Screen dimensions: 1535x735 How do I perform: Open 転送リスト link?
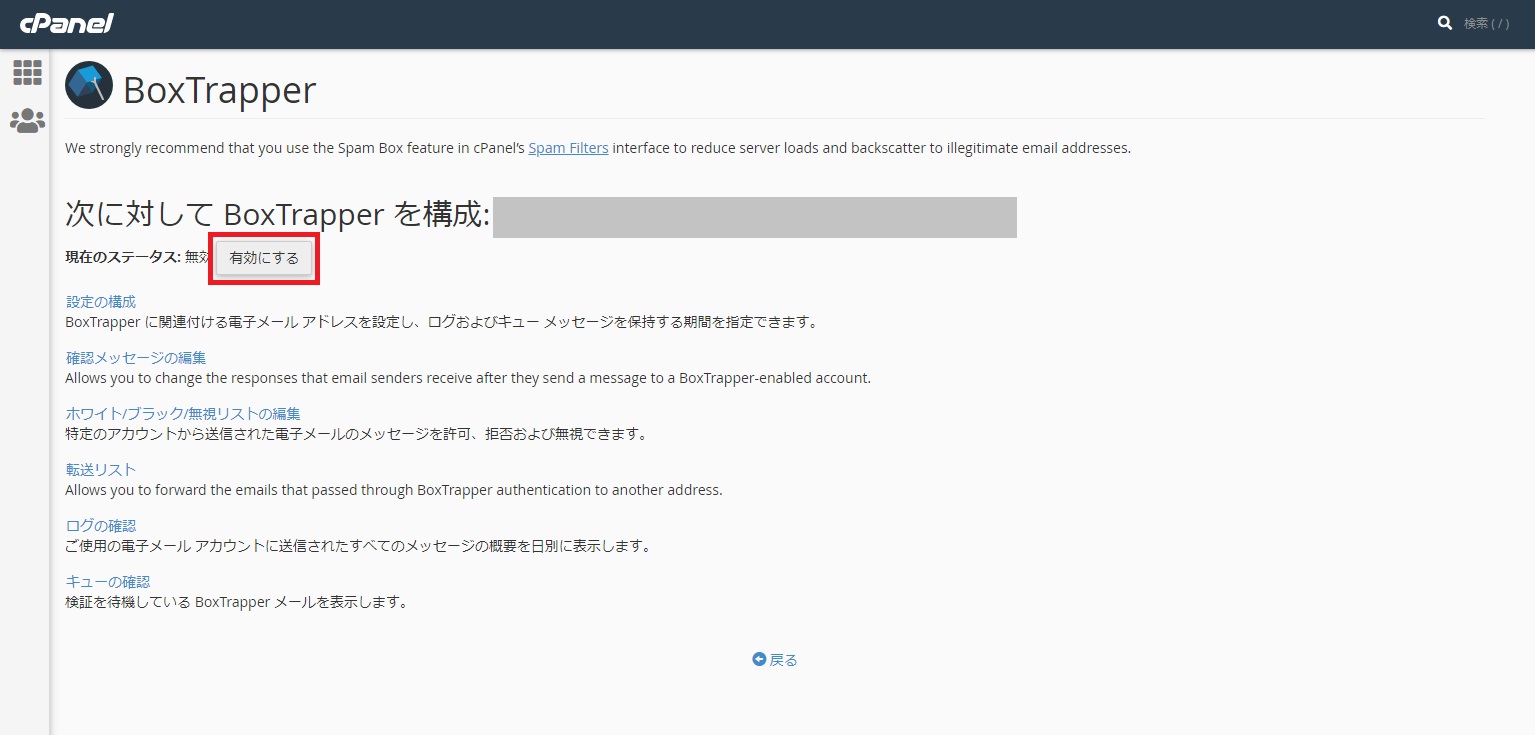[101, 469]
